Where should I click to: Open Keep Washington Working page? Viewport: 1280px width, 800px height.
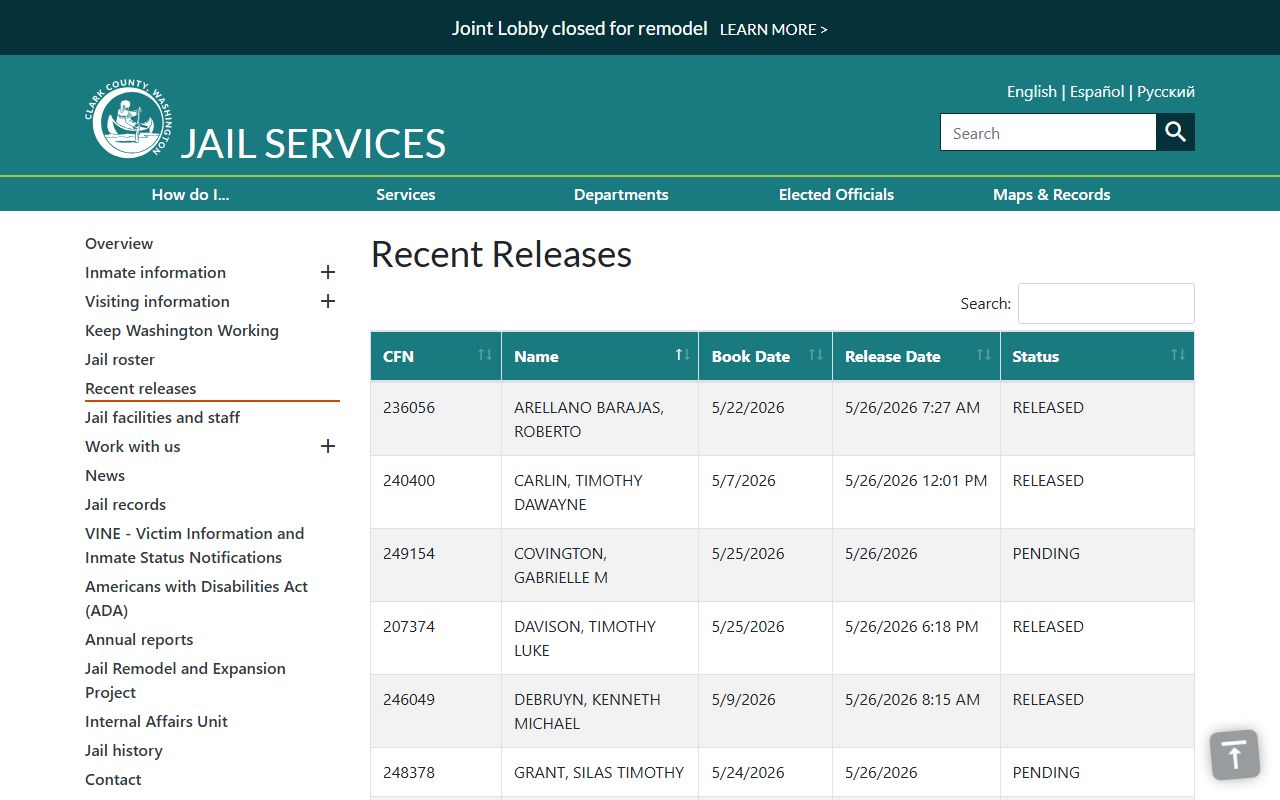tap(182, 330)
